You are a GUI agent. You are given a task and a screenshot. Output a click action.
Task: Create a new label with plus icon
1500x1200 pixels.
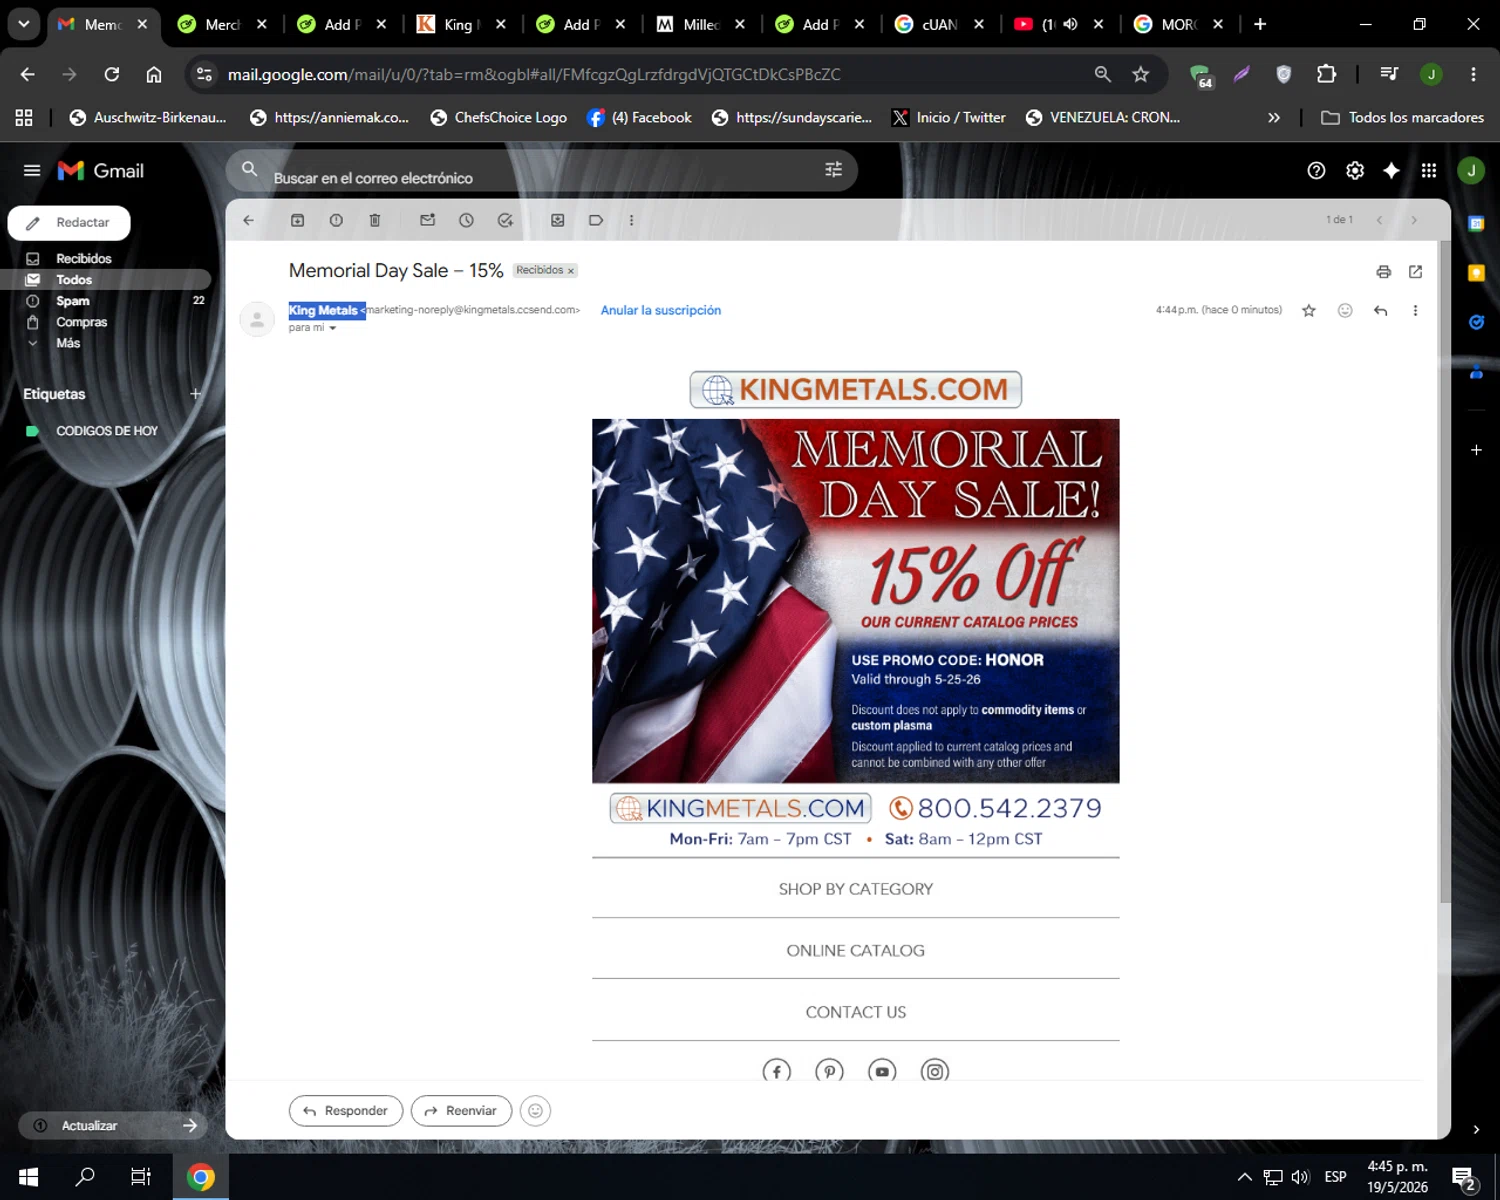coord(196,394)
